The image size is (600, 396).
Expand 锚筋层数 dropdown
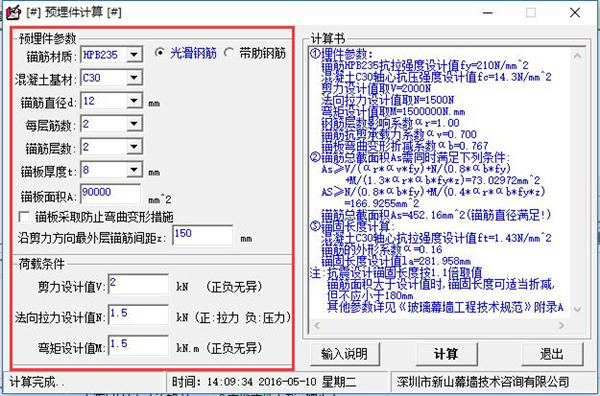pos(134,147)
